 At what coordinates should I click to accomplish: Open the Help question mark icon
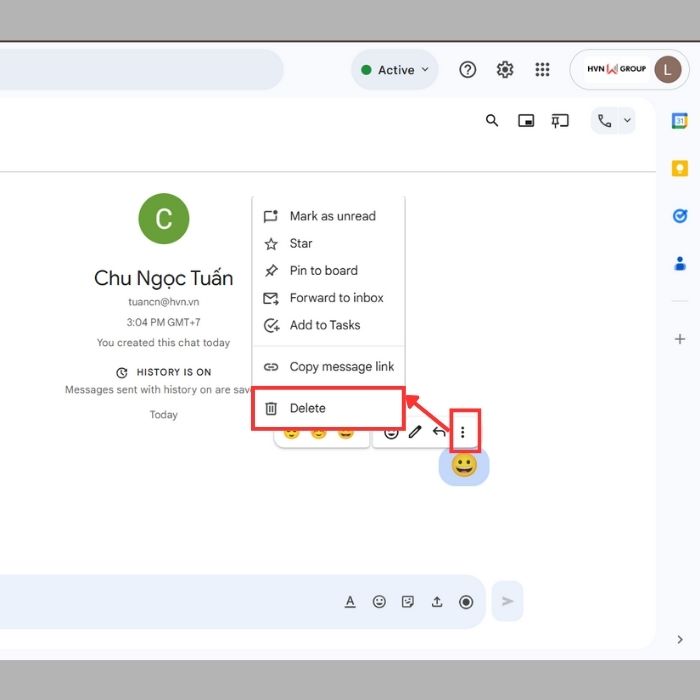pyautogui.click(x=467, y=70)
